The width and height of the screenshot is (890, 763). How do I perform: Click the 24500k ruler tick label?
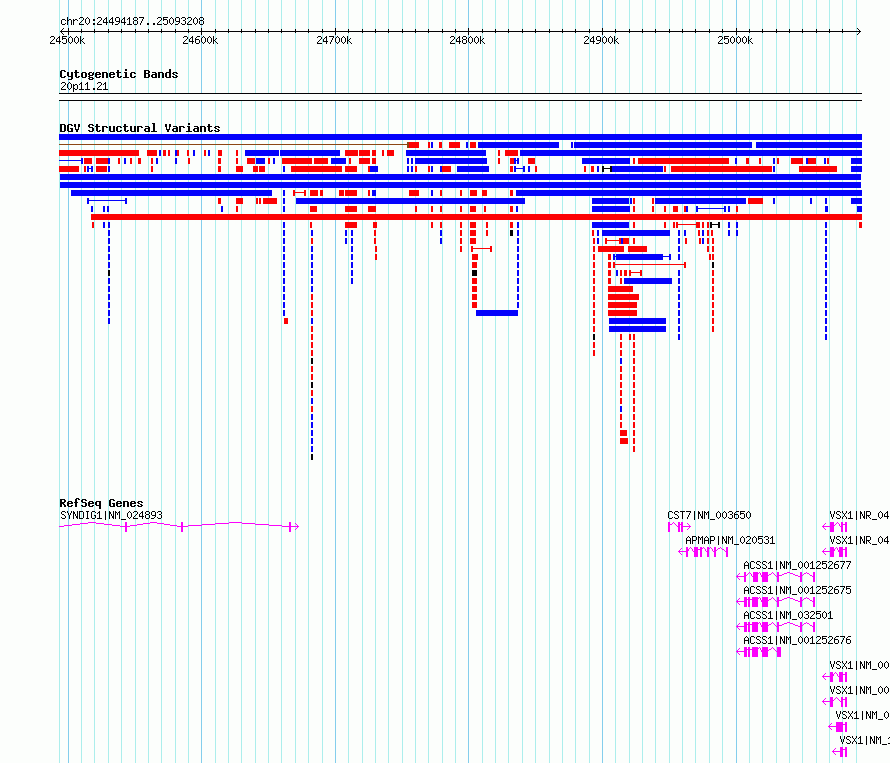(x=67, y=40)
